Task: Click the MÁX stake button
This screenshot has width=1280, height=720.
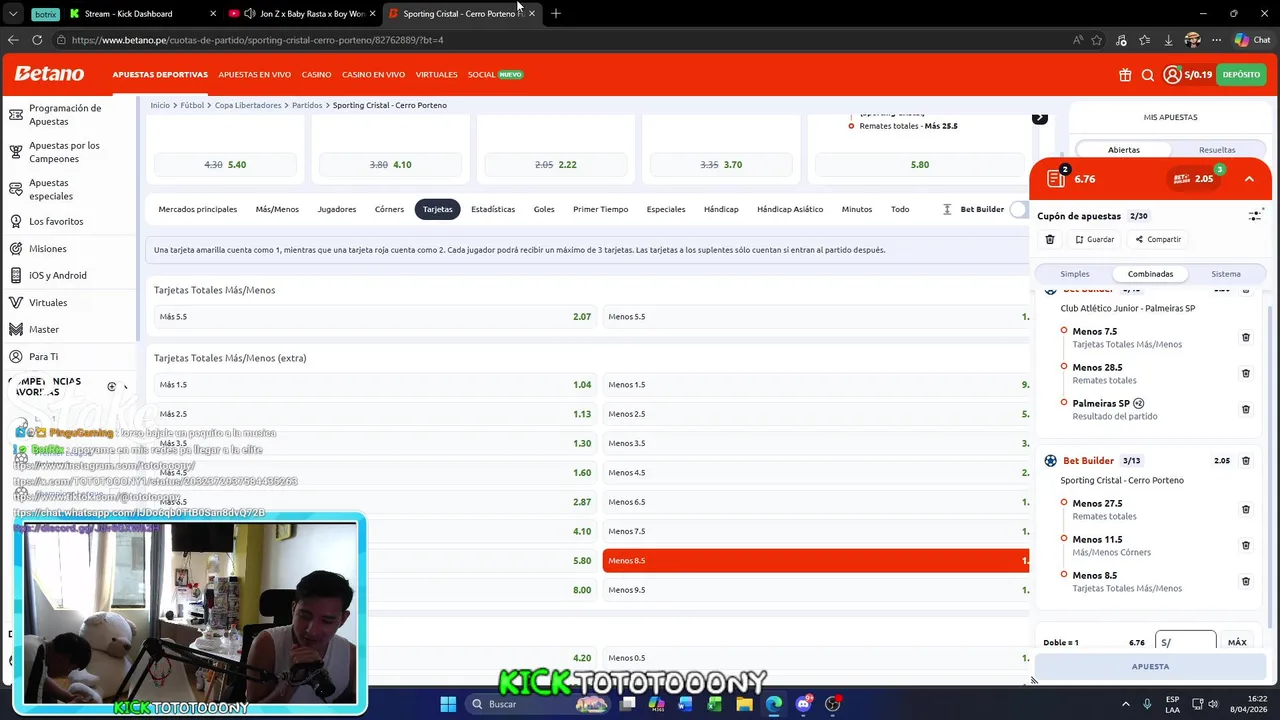Action: coord(1237,643)
